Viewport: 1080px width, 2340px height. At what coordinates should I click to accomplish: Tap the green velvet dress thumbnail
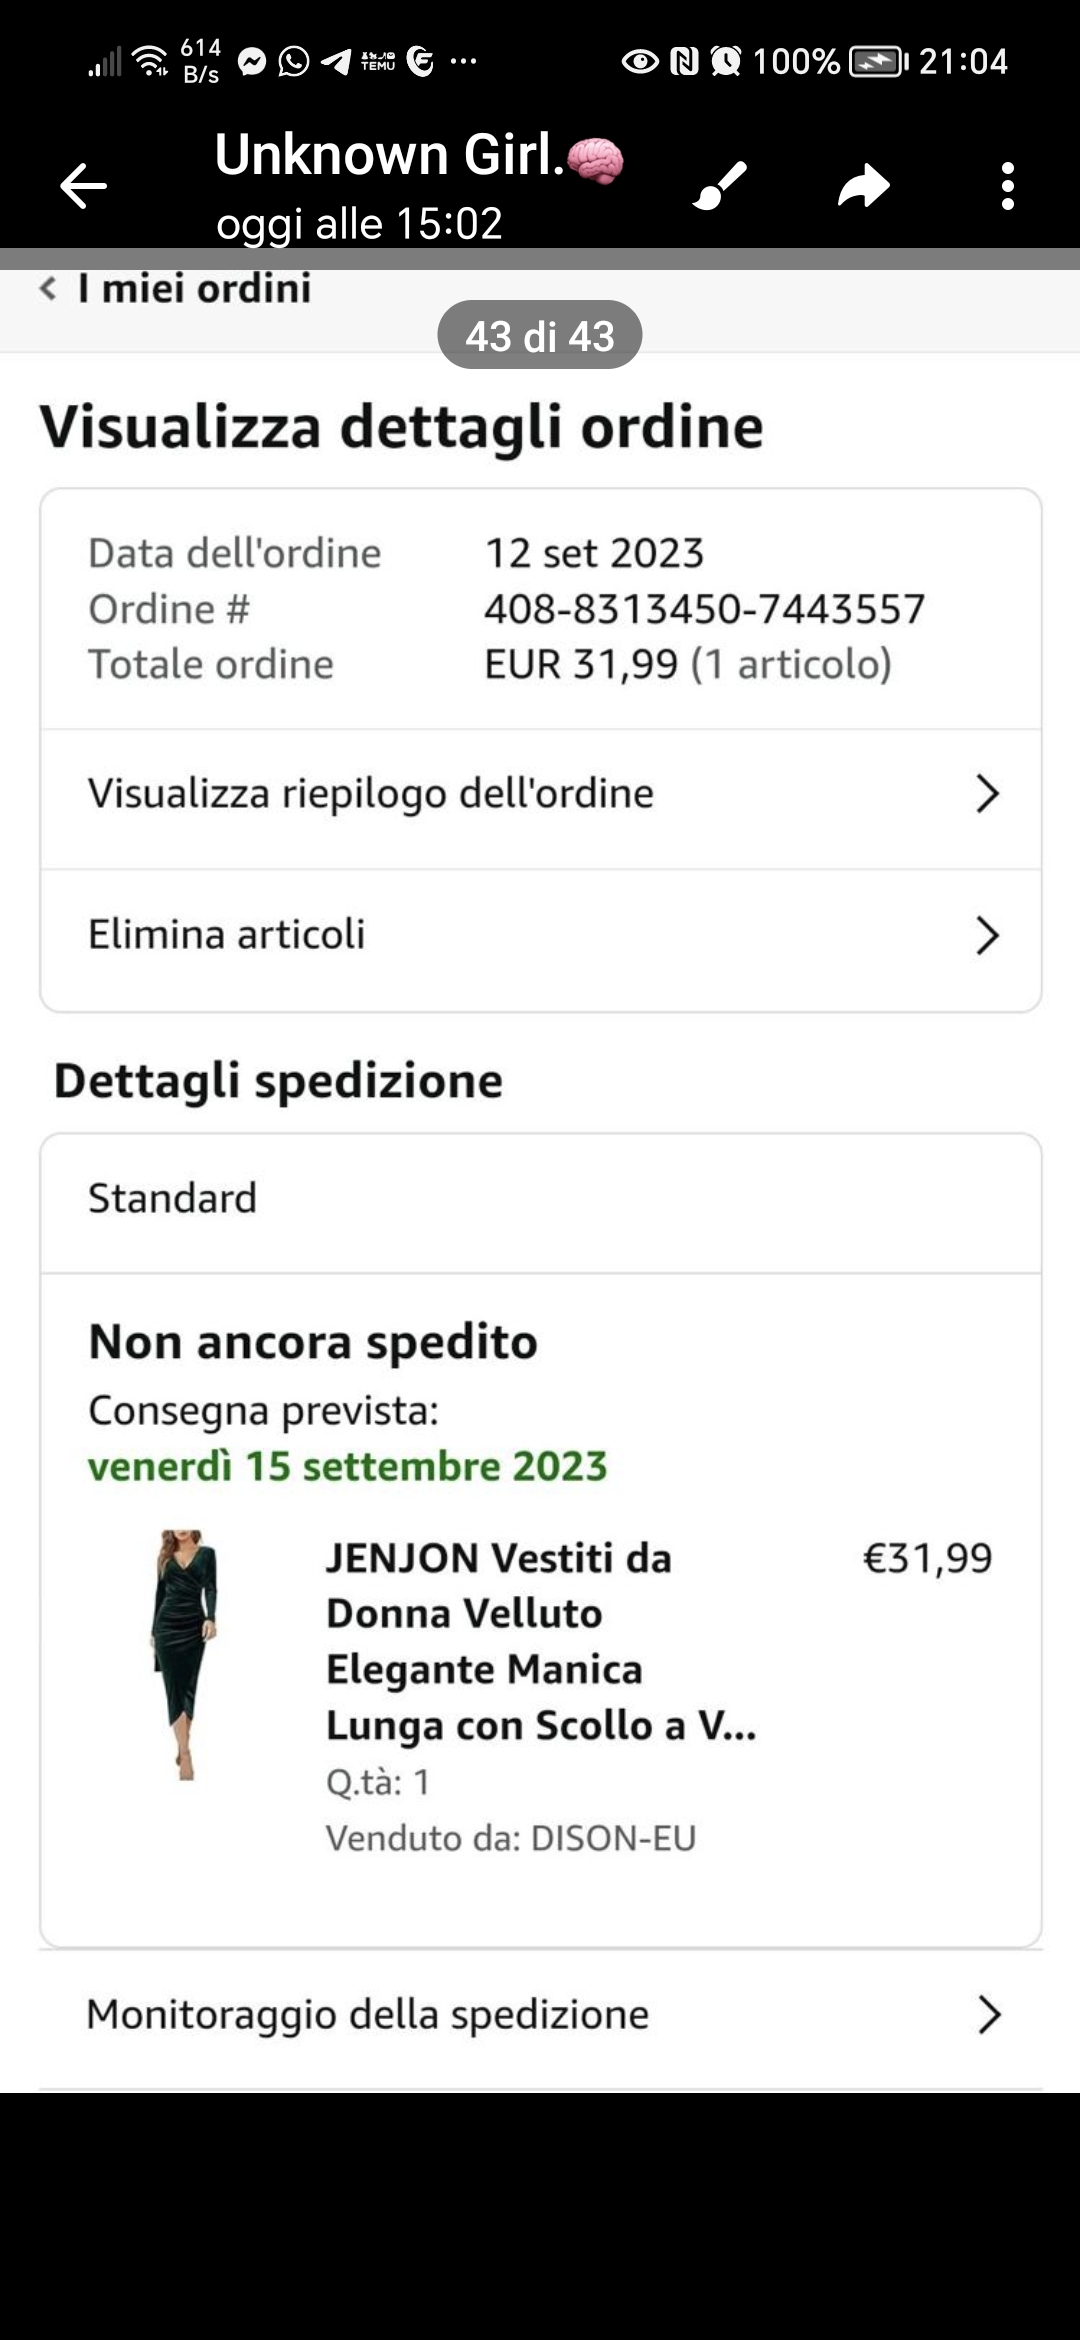pos(185,1655)
